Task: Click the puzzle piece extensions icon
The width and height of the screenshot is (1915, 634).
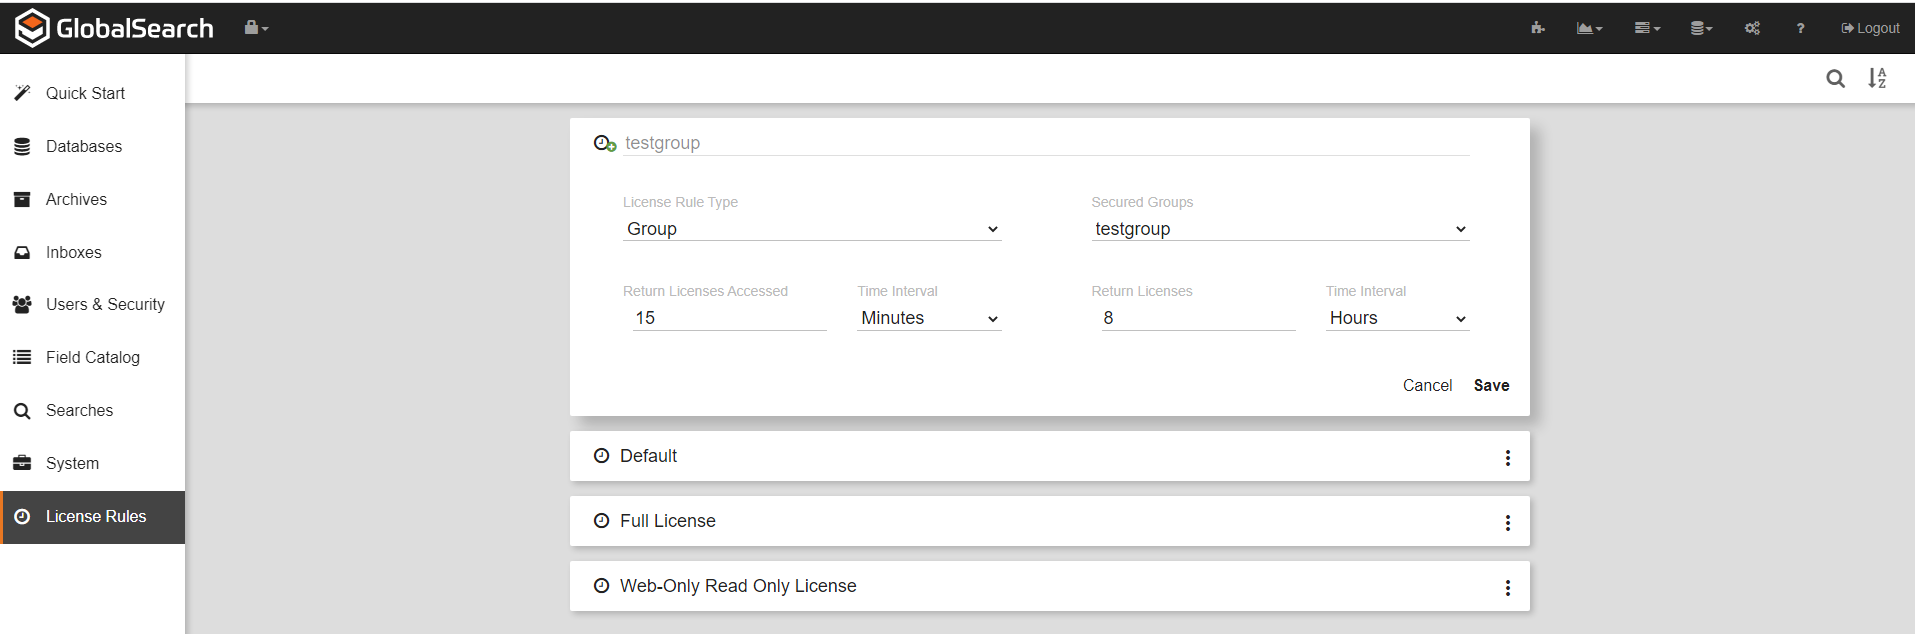Action: (x=1537, y=28)
